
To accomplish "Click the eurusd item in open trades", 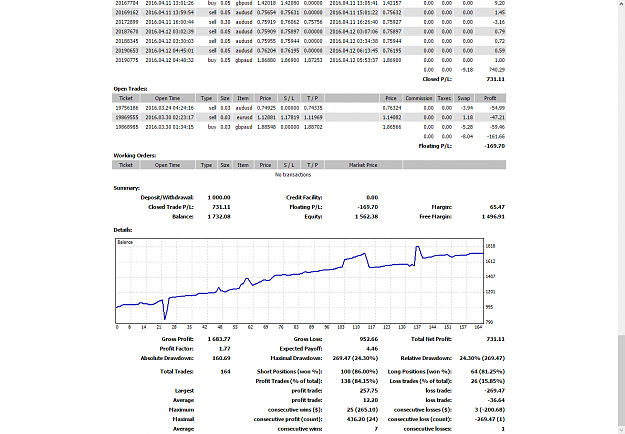I will (244, 118).
